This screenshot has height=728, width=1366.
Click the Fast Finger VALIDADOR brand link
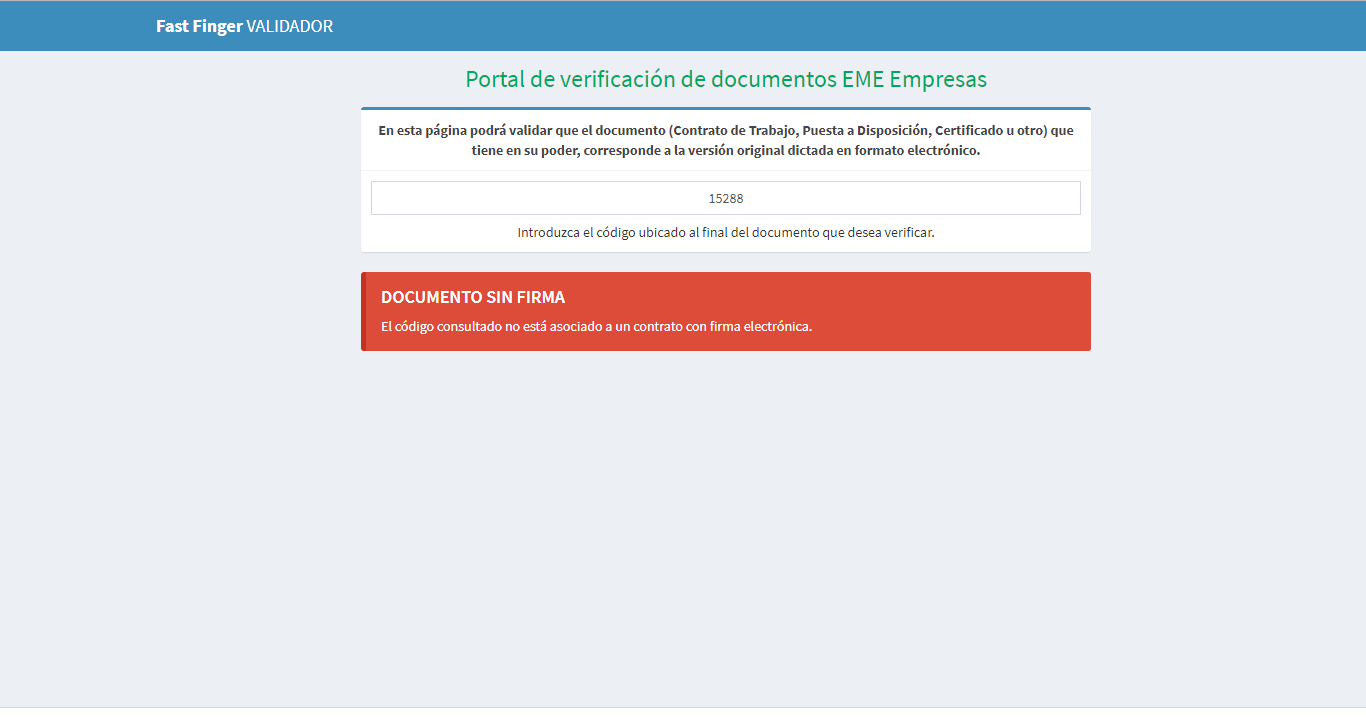click(244, 26)
